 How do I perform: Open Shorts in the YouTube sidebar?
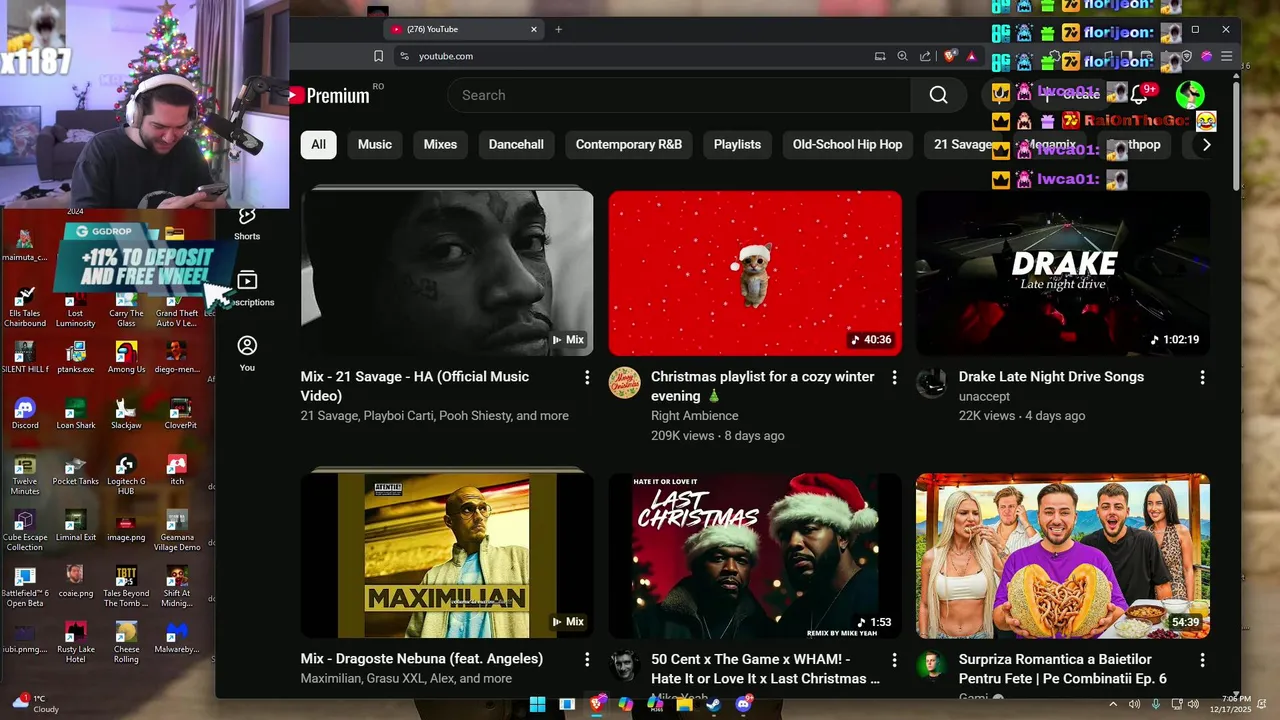pos(247,223)
